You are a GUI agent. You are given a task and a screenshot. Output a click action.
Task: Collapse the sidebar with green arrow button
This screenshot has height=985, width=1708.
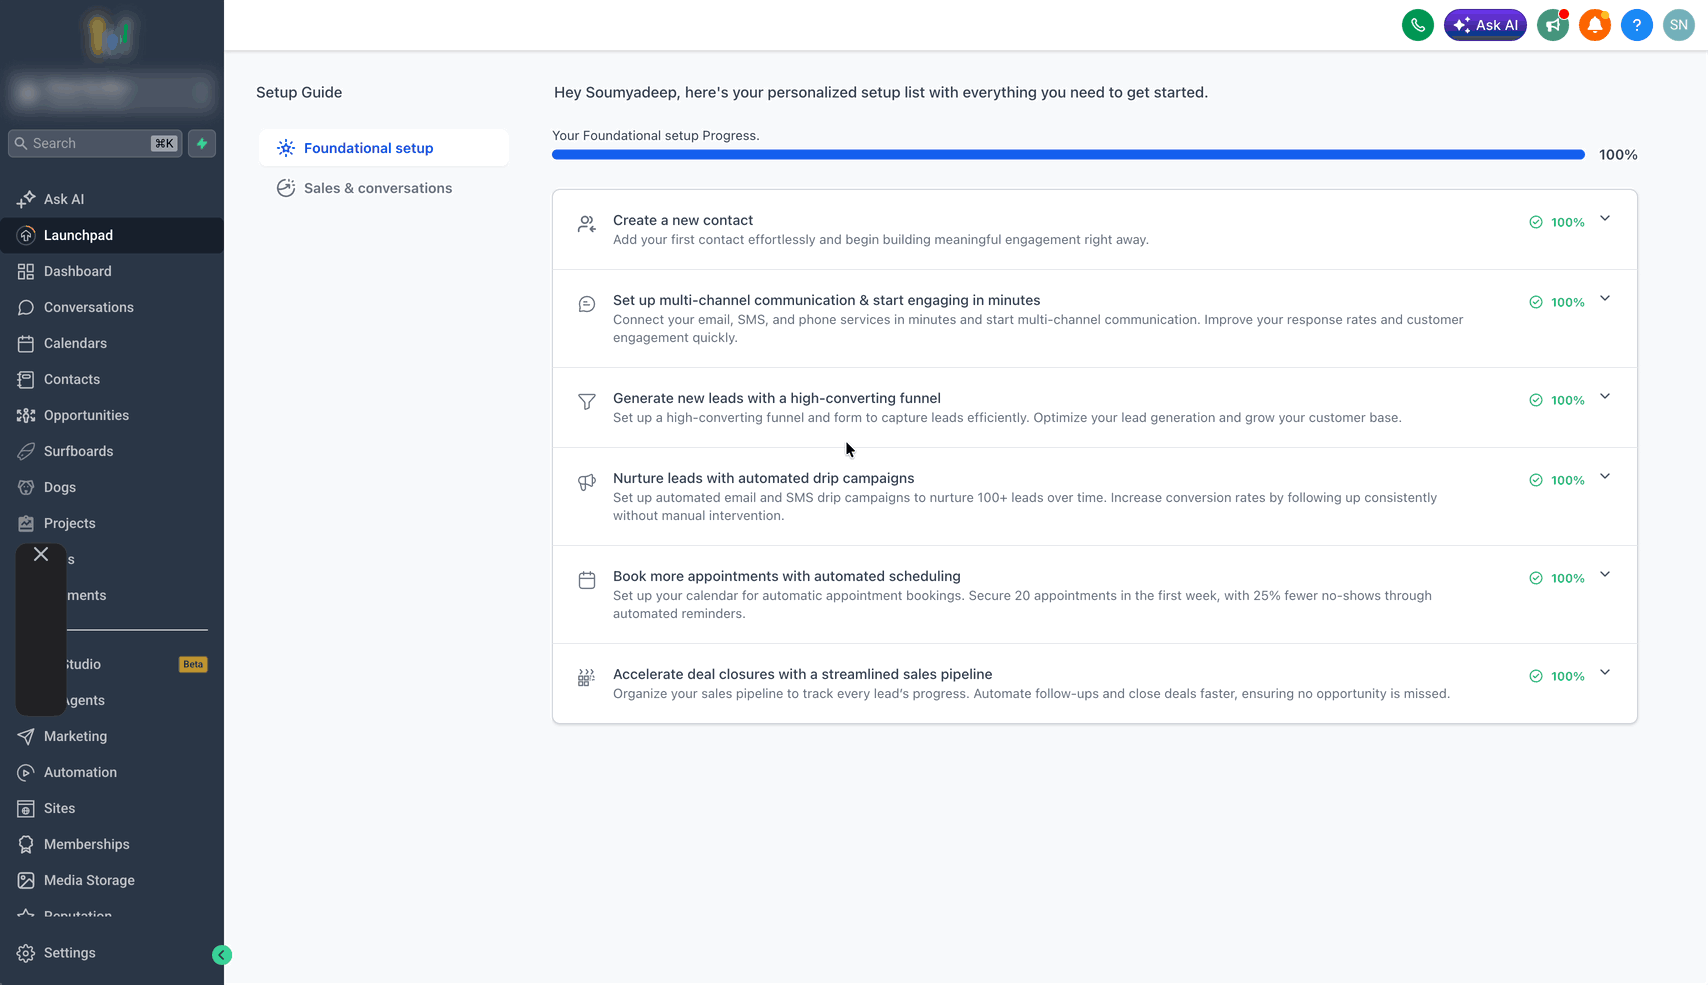222,955
